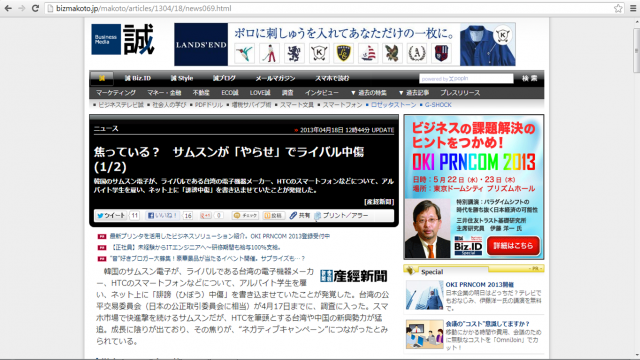The image size is (640, 360).
Task: Bookmark this page with the star icon
Action: (618, 8)
